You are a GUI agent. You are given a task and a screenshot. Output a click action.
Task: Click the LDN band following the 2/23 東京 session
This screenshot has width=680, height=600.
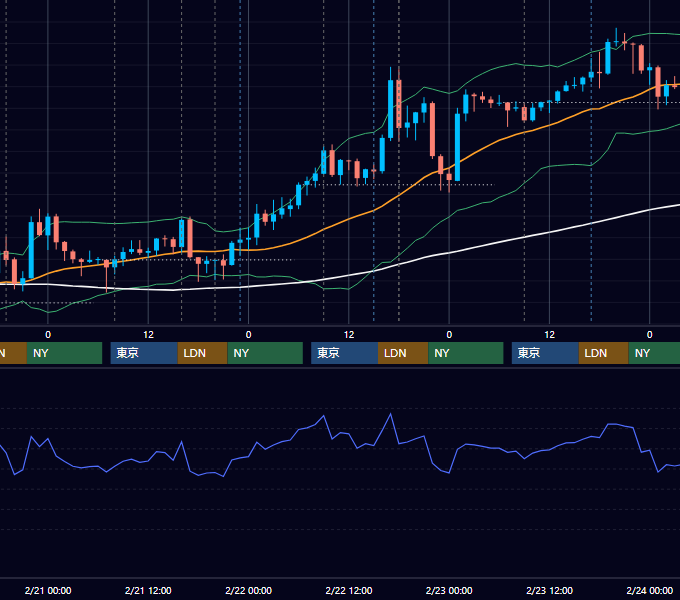coord(604,353)
